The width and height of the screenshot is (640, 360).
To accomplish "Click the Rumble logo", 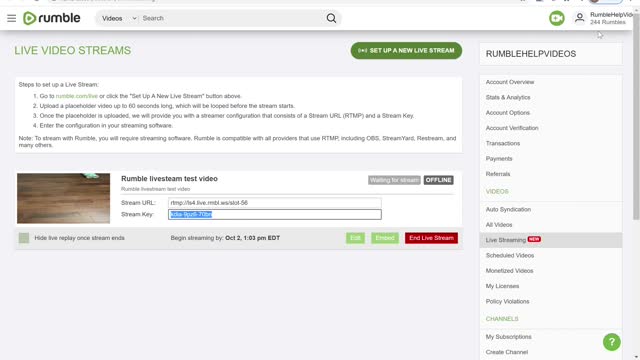I will pos(52,18).
